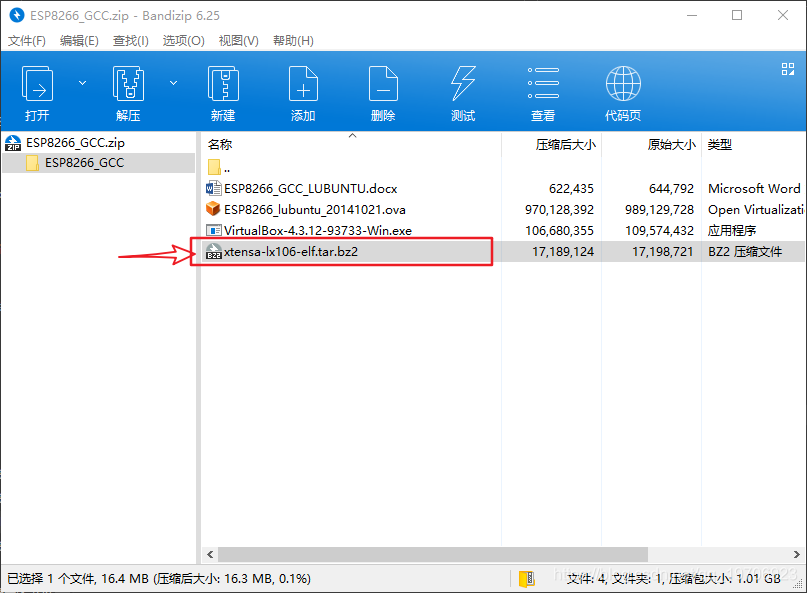Open the 选项(O) menu

[184, 41]
